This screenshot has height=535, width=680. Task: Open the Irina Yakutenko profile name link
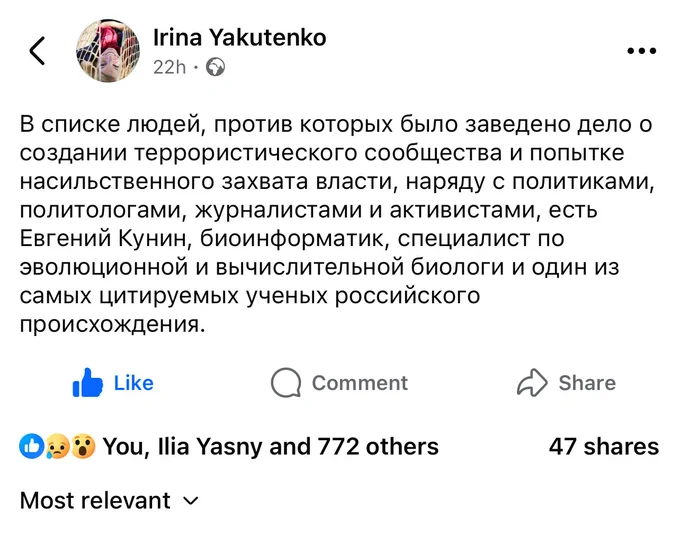(239, 38)
